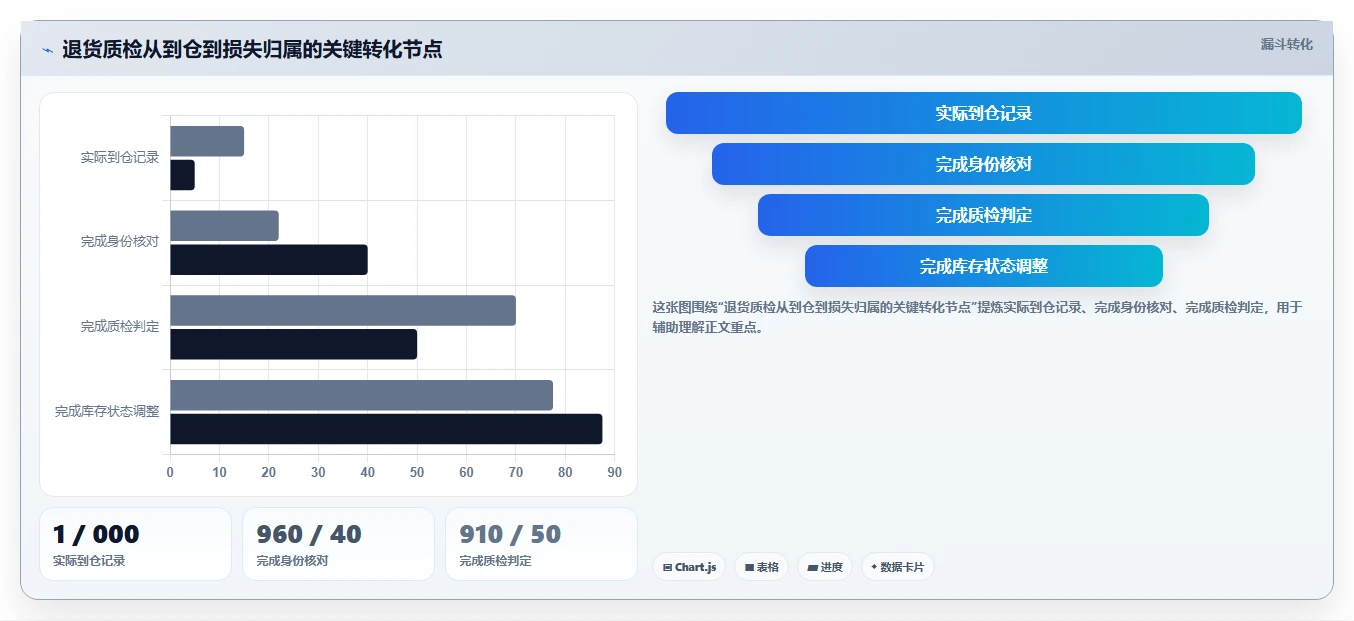This screenshot has width=1354, height=621.
Task: Click the 进度 tag chip
Action: click(x=825, y=567)
